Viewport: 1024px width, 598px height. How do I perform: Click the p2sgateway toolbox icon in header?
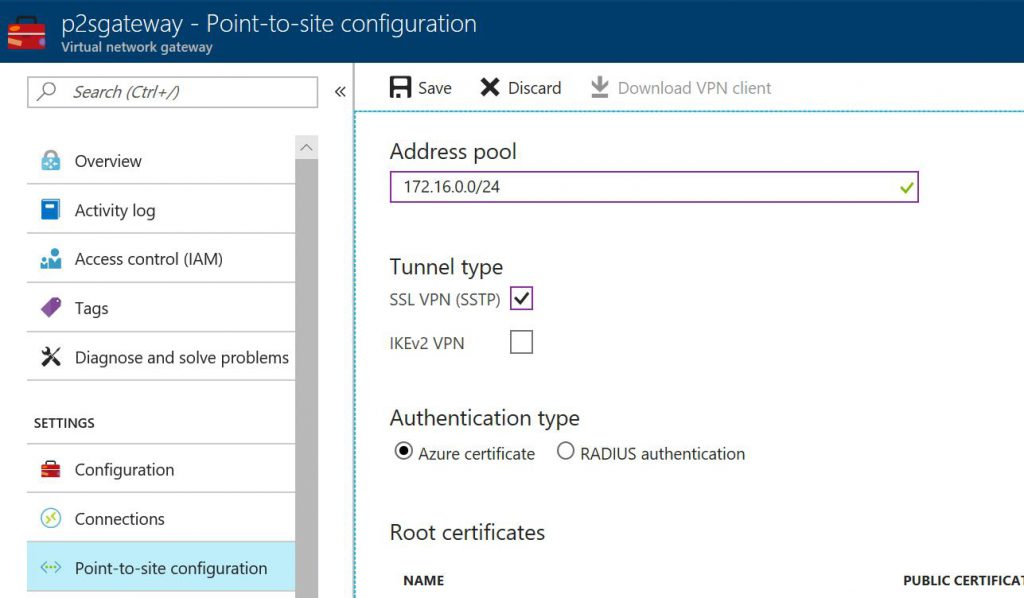tap(26, 32)
